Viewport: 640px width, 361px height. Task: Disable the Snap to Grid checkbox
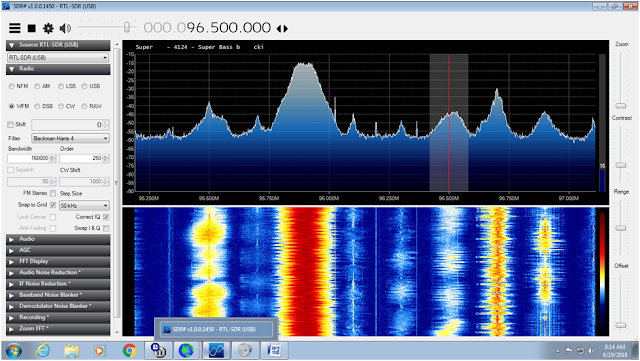[53, 205]
